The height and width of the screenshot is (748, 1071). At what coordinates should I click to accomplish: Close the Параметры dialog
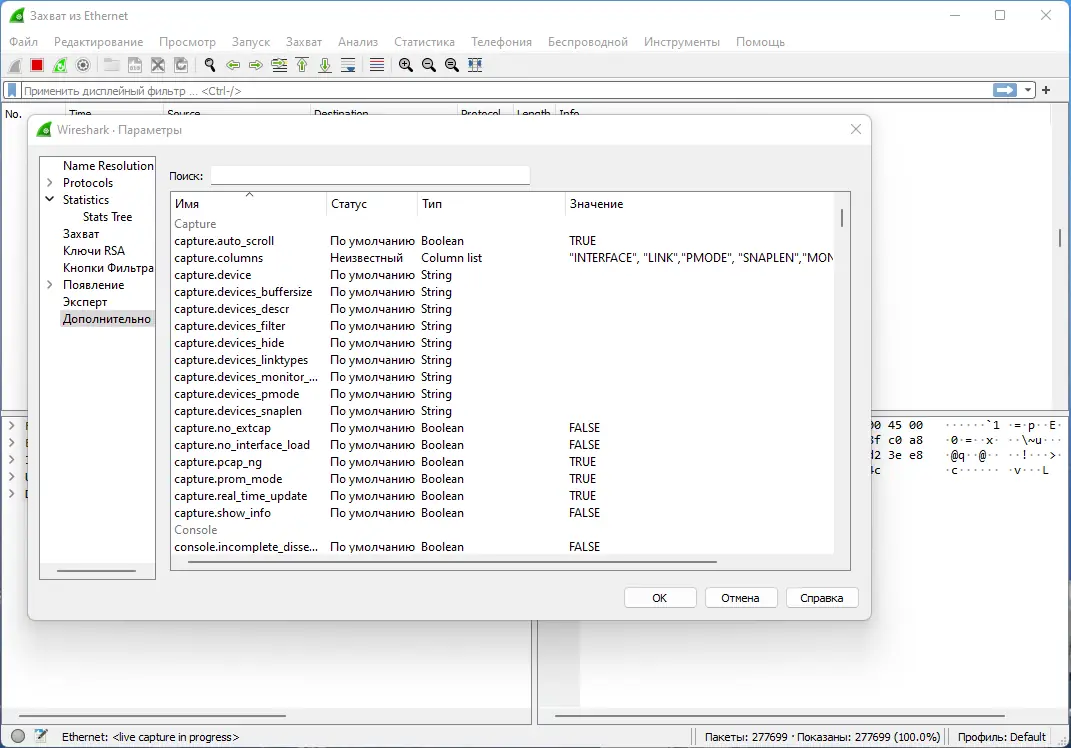856,129
